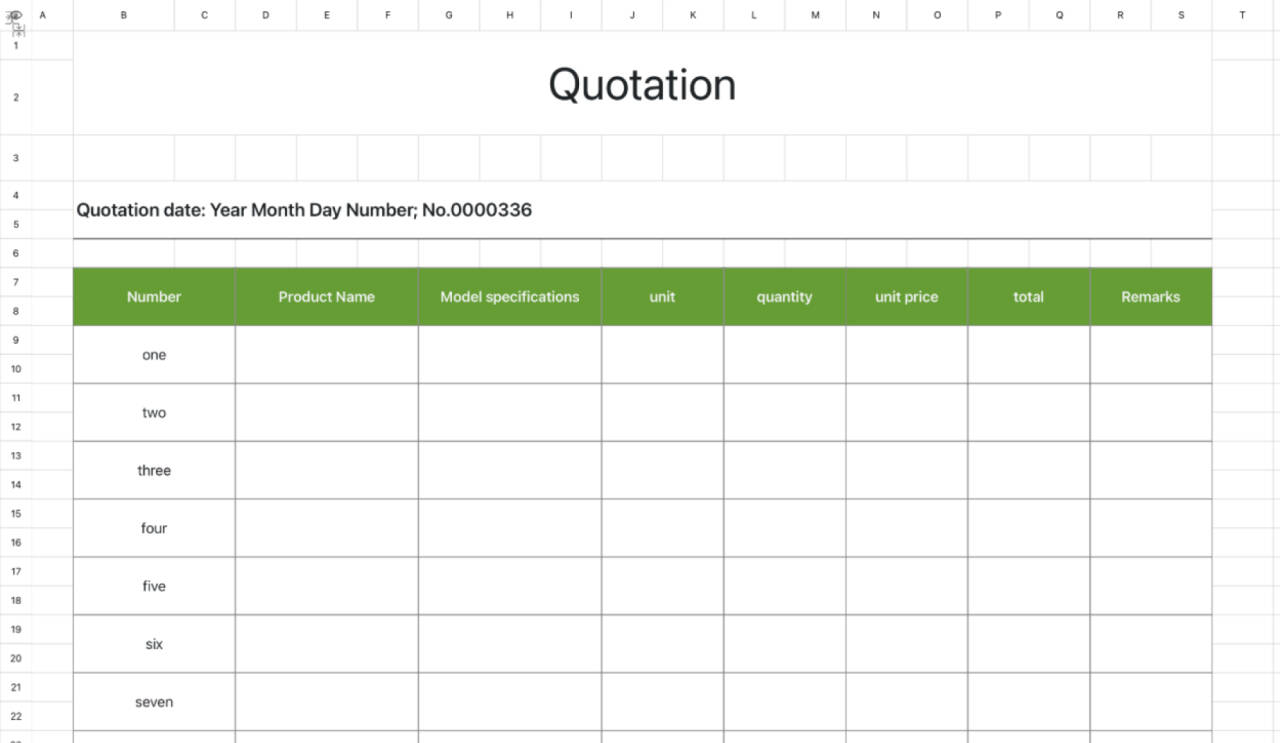Select column M header

coord(815,15)
